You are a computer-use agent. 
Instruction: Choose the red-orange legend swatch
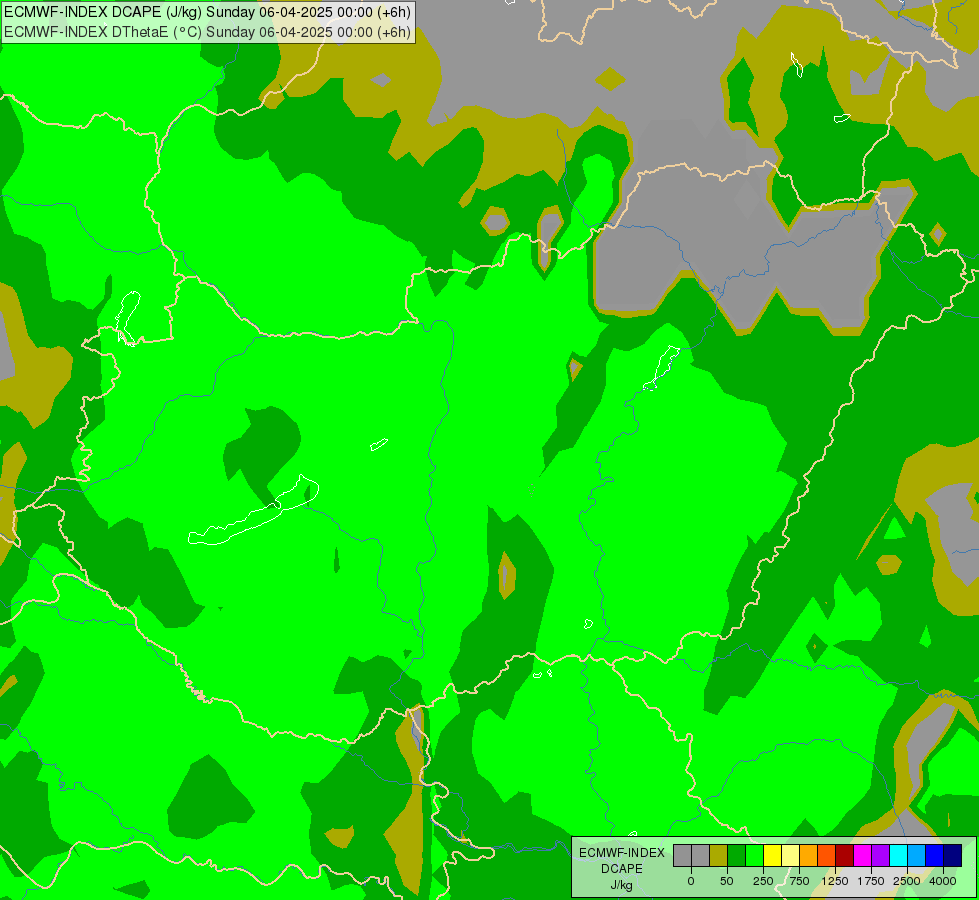tap(827, 856)
